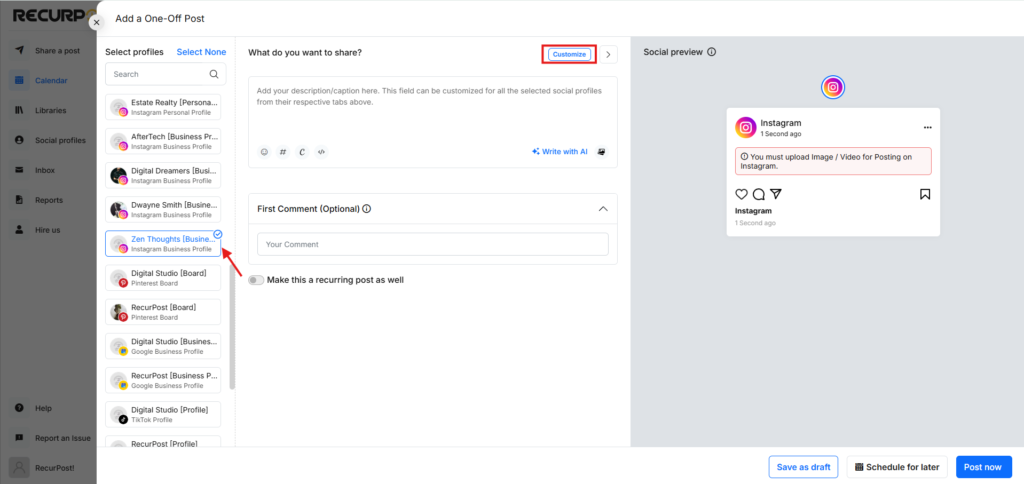The width and height of the screenshot is (1024, 484).
Task: Click the Report an Issue icon
Action: coord(20,438)
